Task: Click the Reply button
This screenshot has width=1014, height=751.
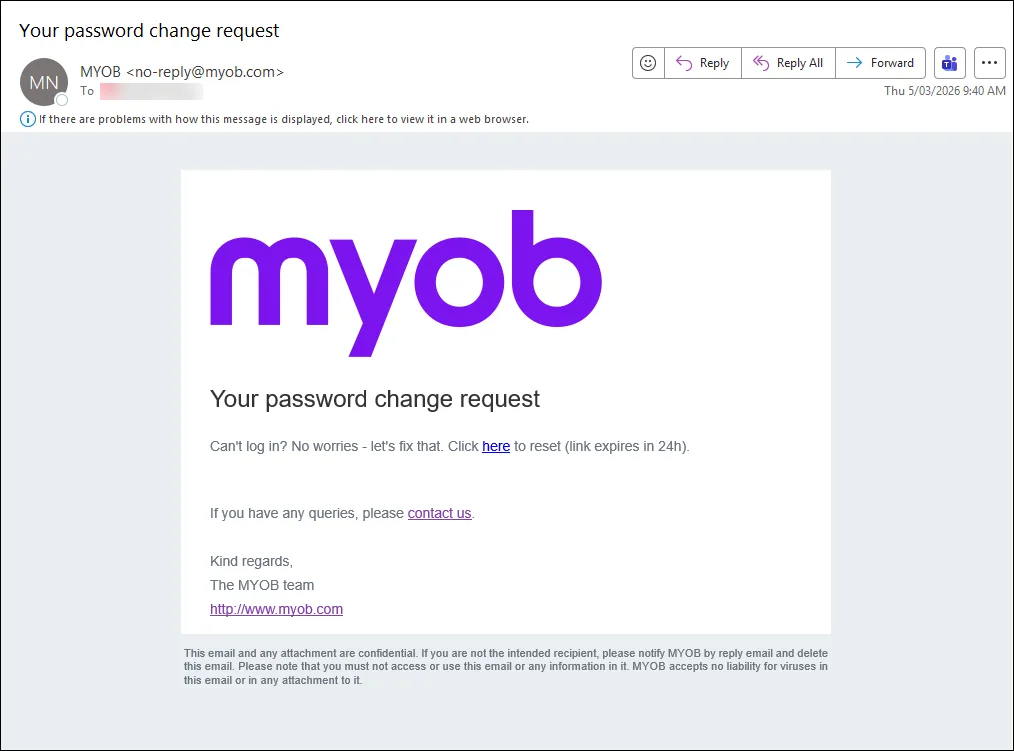Action: pos(703,62)
